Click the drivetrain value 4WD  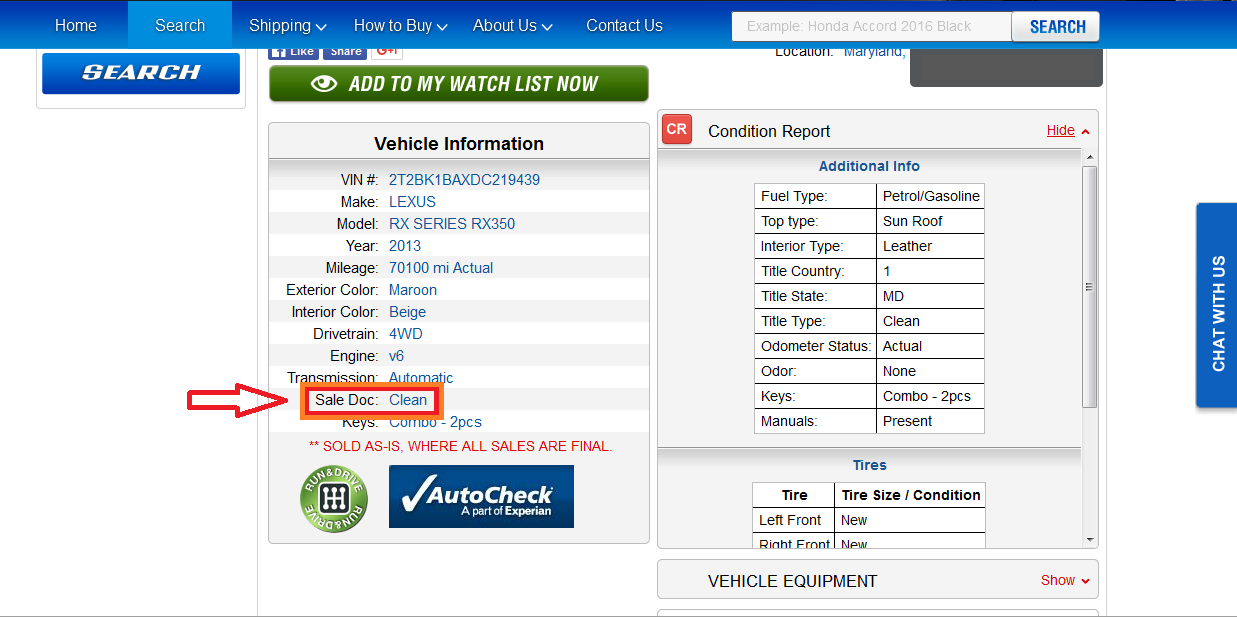406,334
